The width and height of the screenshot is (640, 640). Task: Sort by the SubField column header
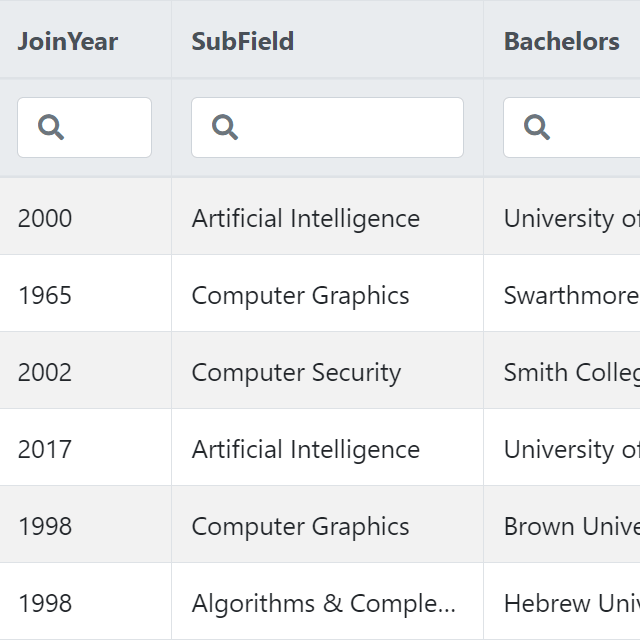point(242,41)
